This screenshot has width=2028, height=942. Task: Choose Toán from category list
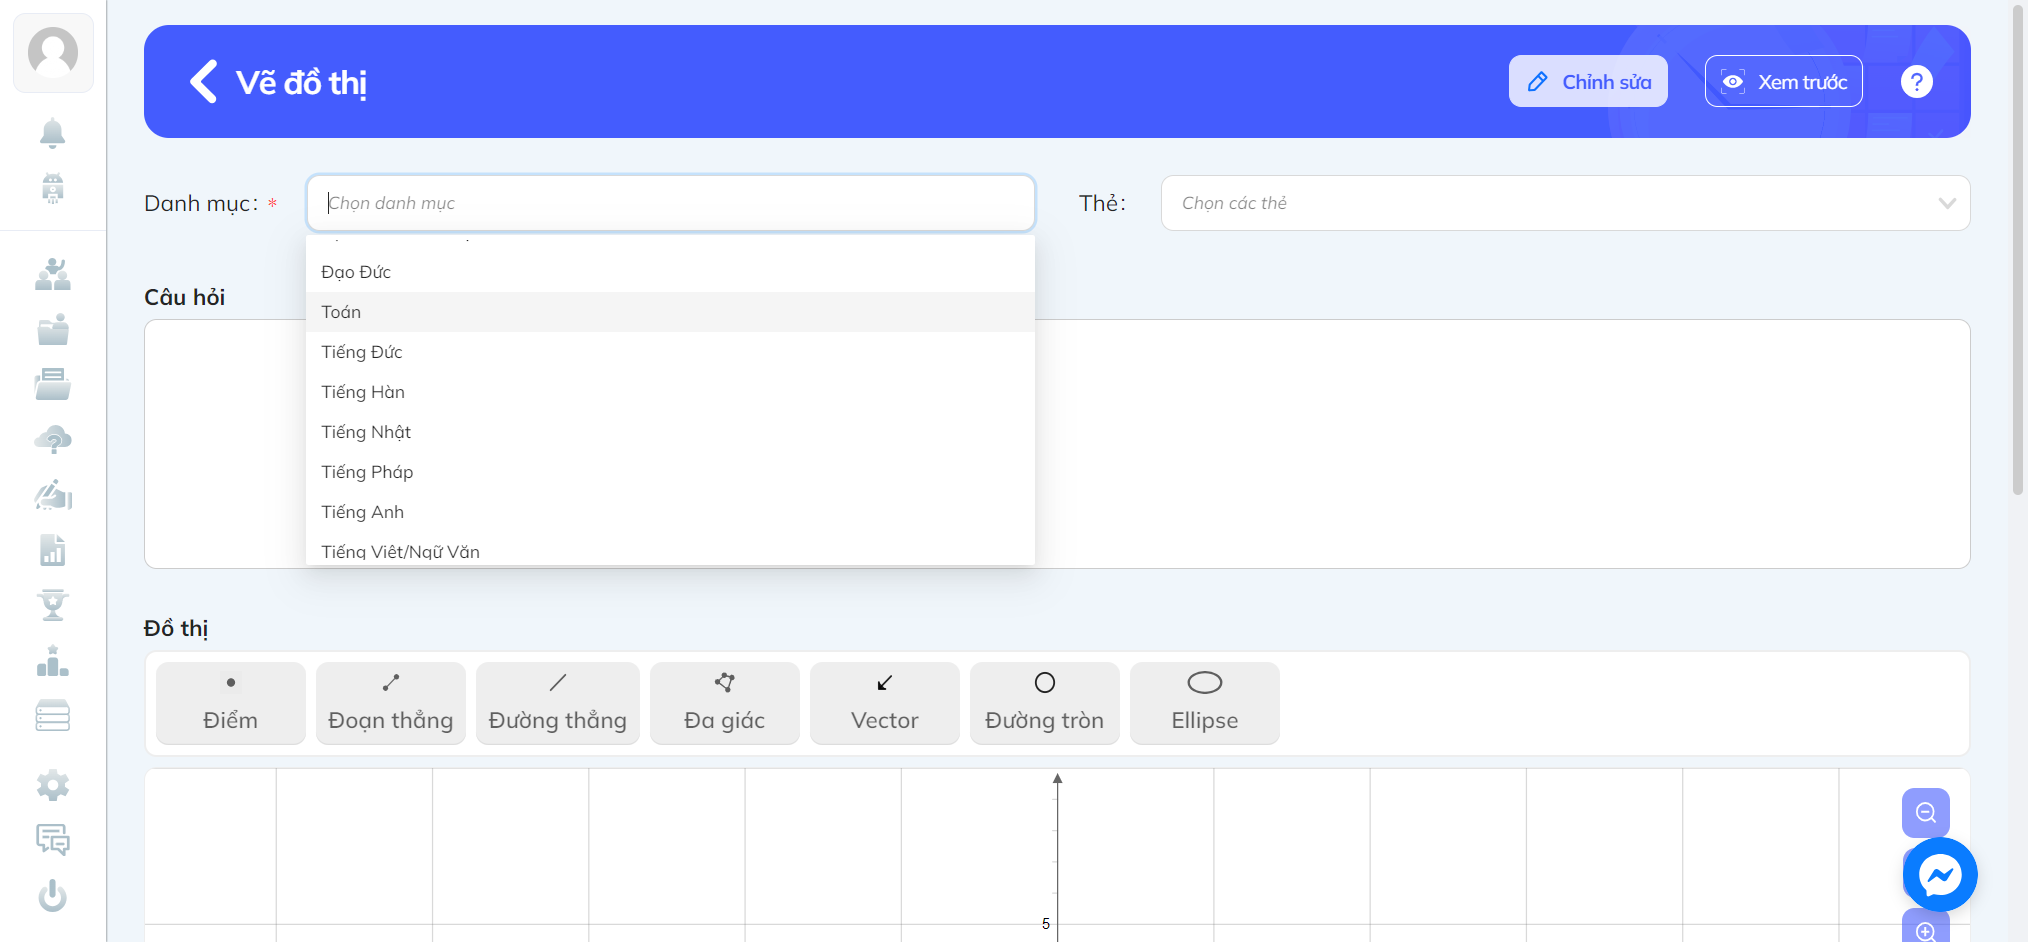[x=670, y=312]
